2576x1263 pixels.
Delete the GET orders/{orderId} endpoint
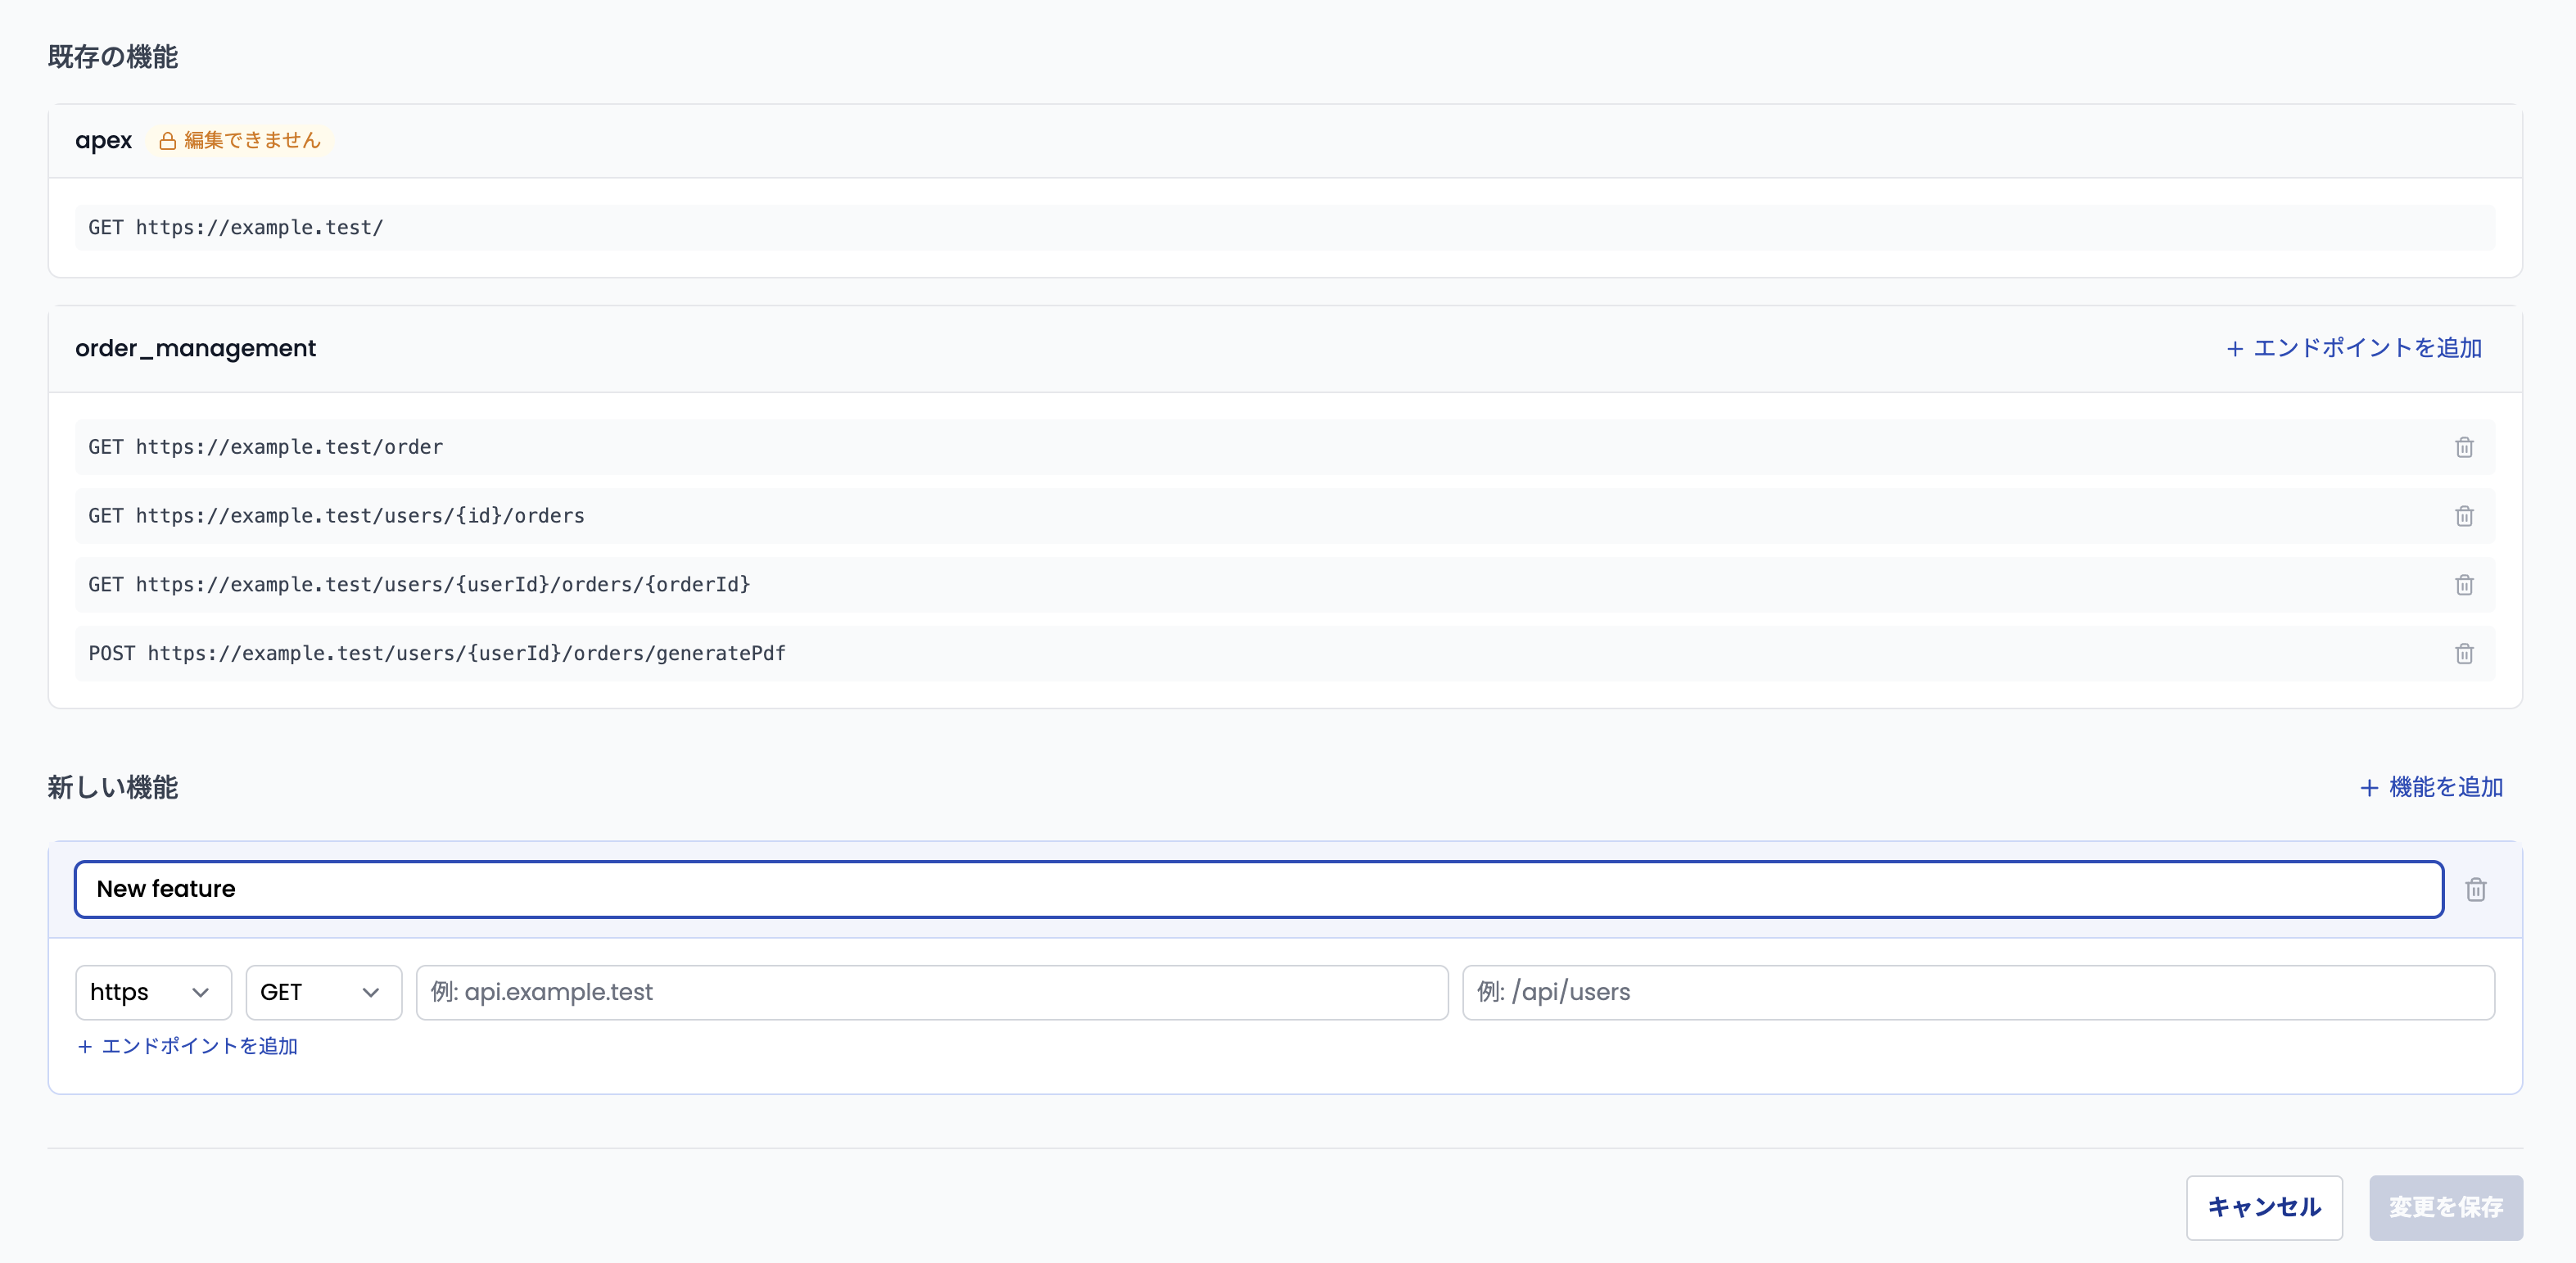tap(2464, 585)
